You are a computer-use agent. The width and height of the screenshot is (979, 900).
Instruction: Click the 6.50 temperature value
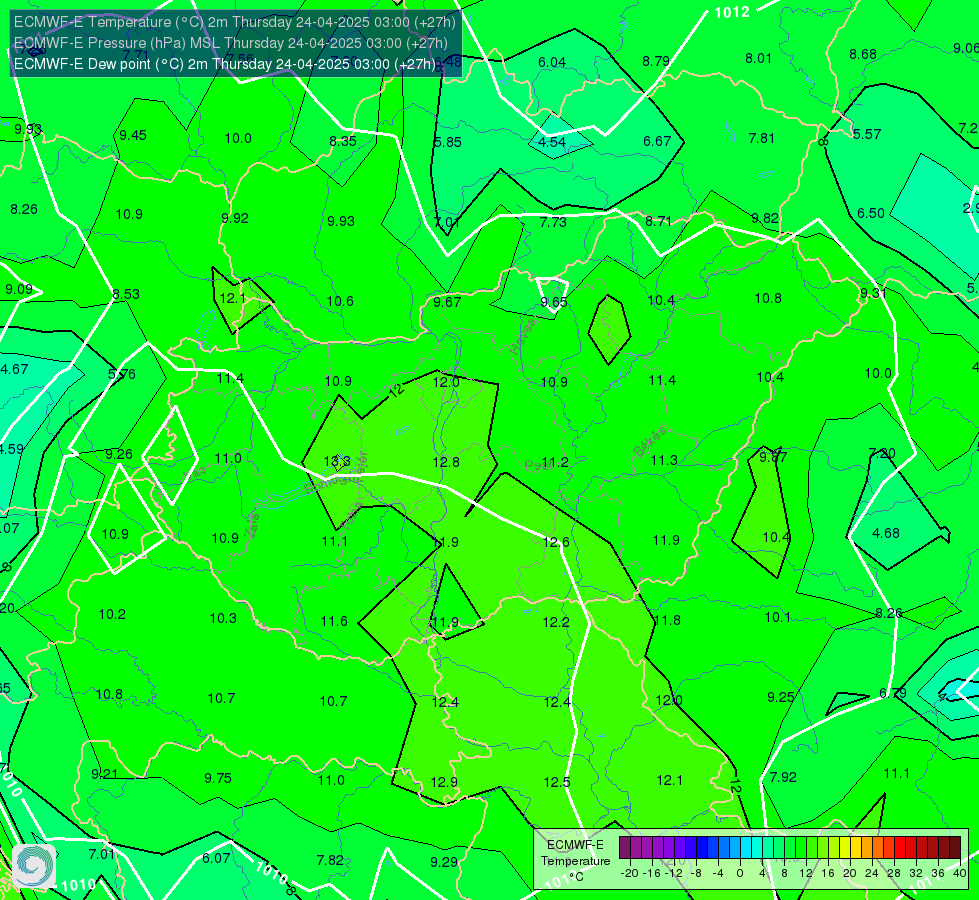pos(870,214)
